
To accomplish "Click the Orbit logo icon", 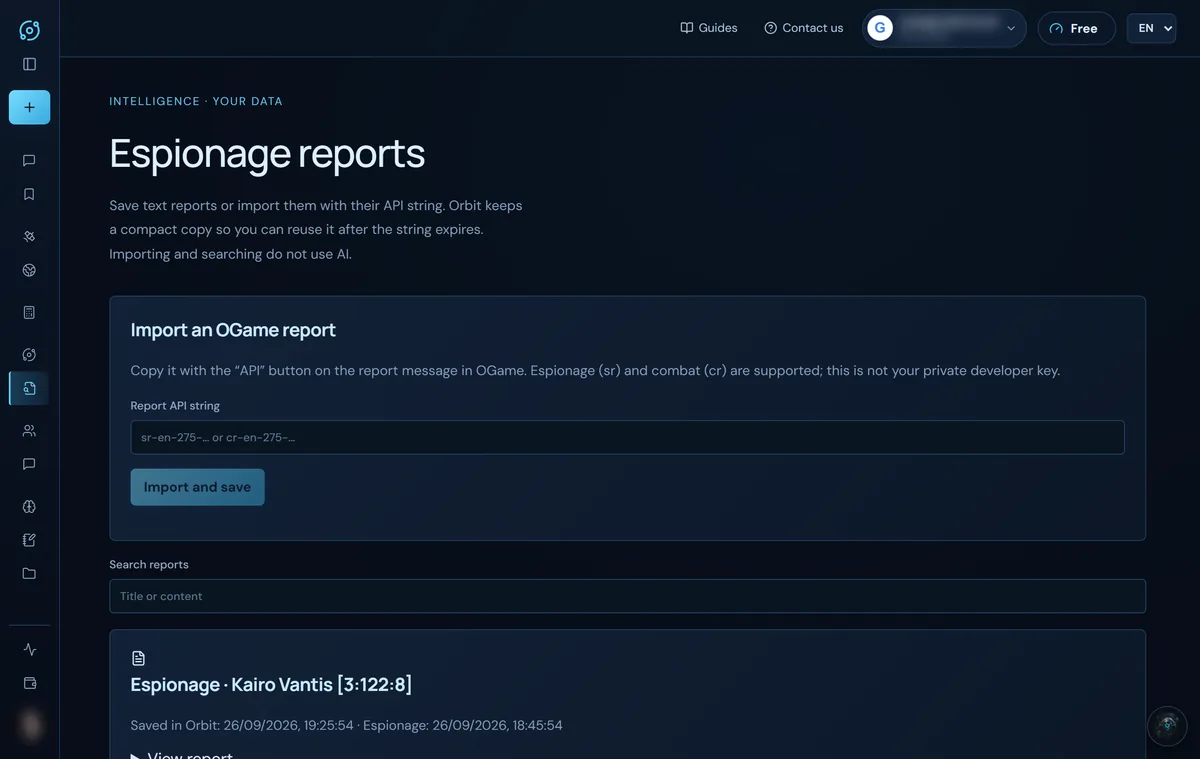I will click(x=29, y=30).
